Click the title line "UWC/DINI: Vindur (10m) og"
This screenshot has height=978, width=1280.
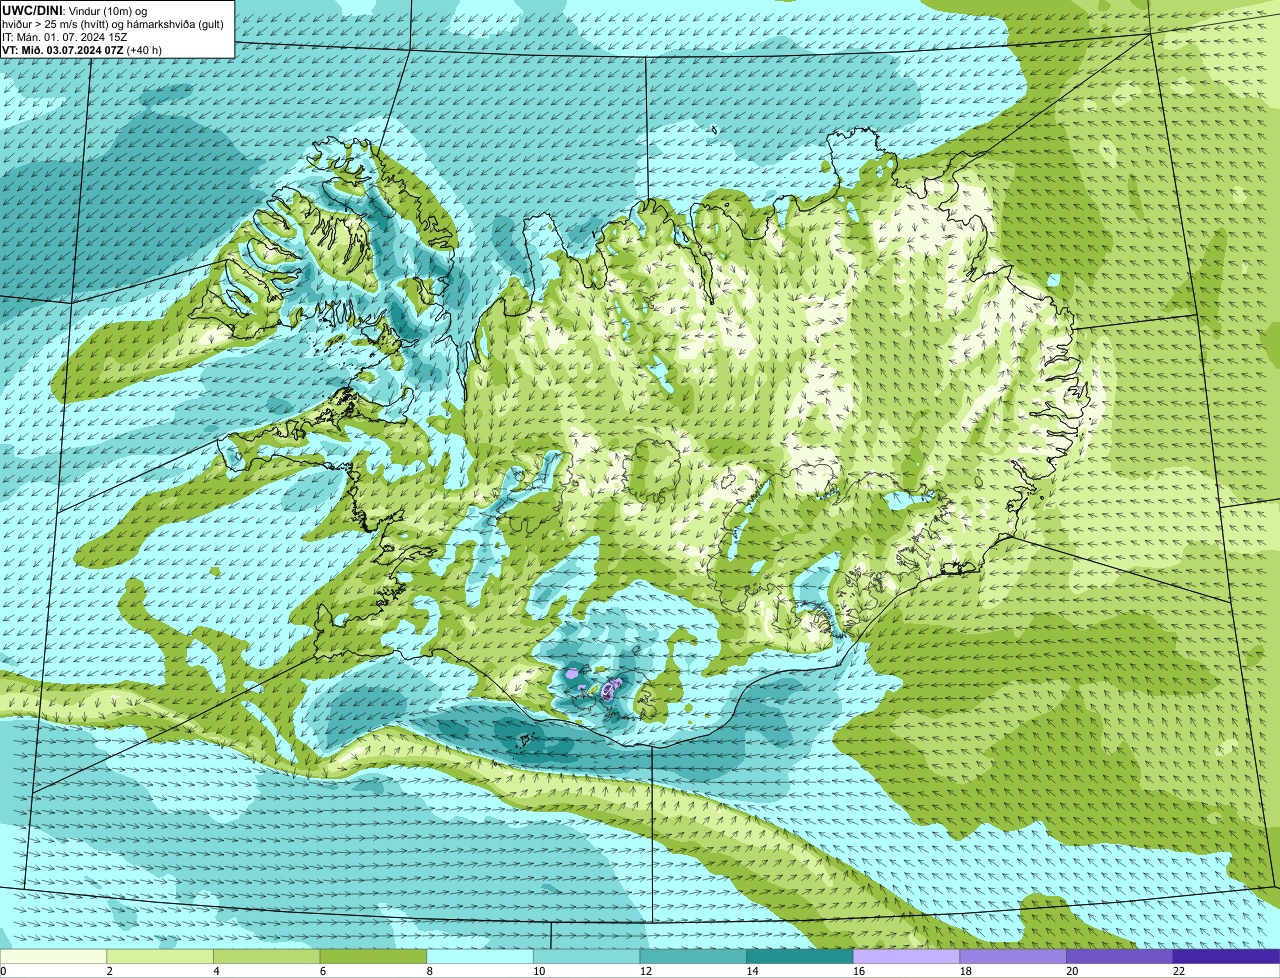pyautogui.click(x=75, y=11)
